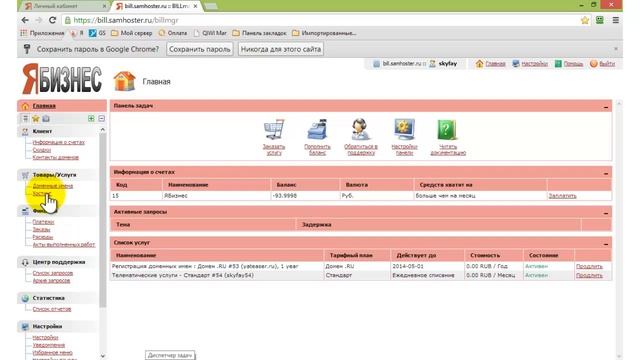
Task: Open the Мой сервер bookmark folder
Action: point(131,33)
